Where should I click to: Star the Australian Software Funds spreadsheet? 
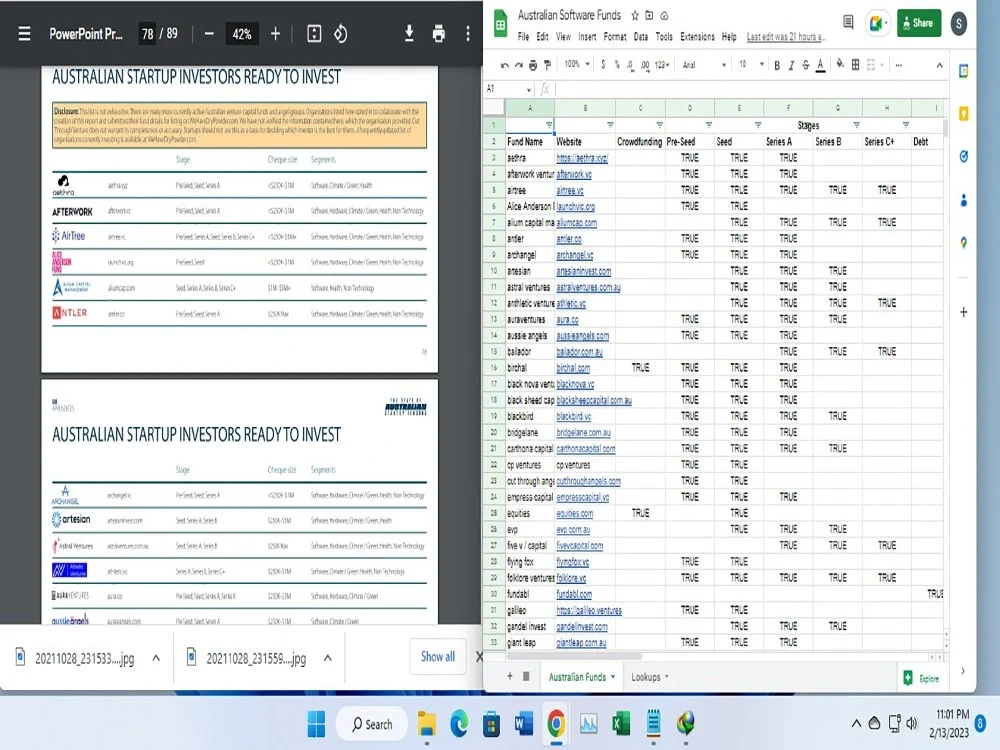pyautogui.click(x=635, y=15)
